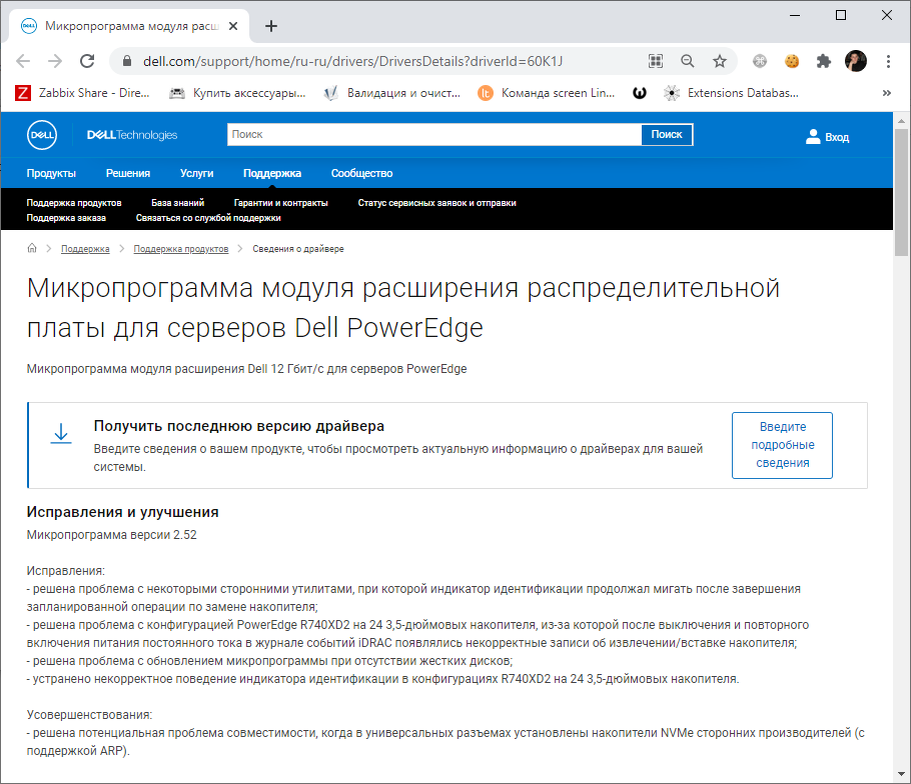Screen dimensions: 911x784
Task: Click the Вход sign-in link
Action: tap(827, 137)
